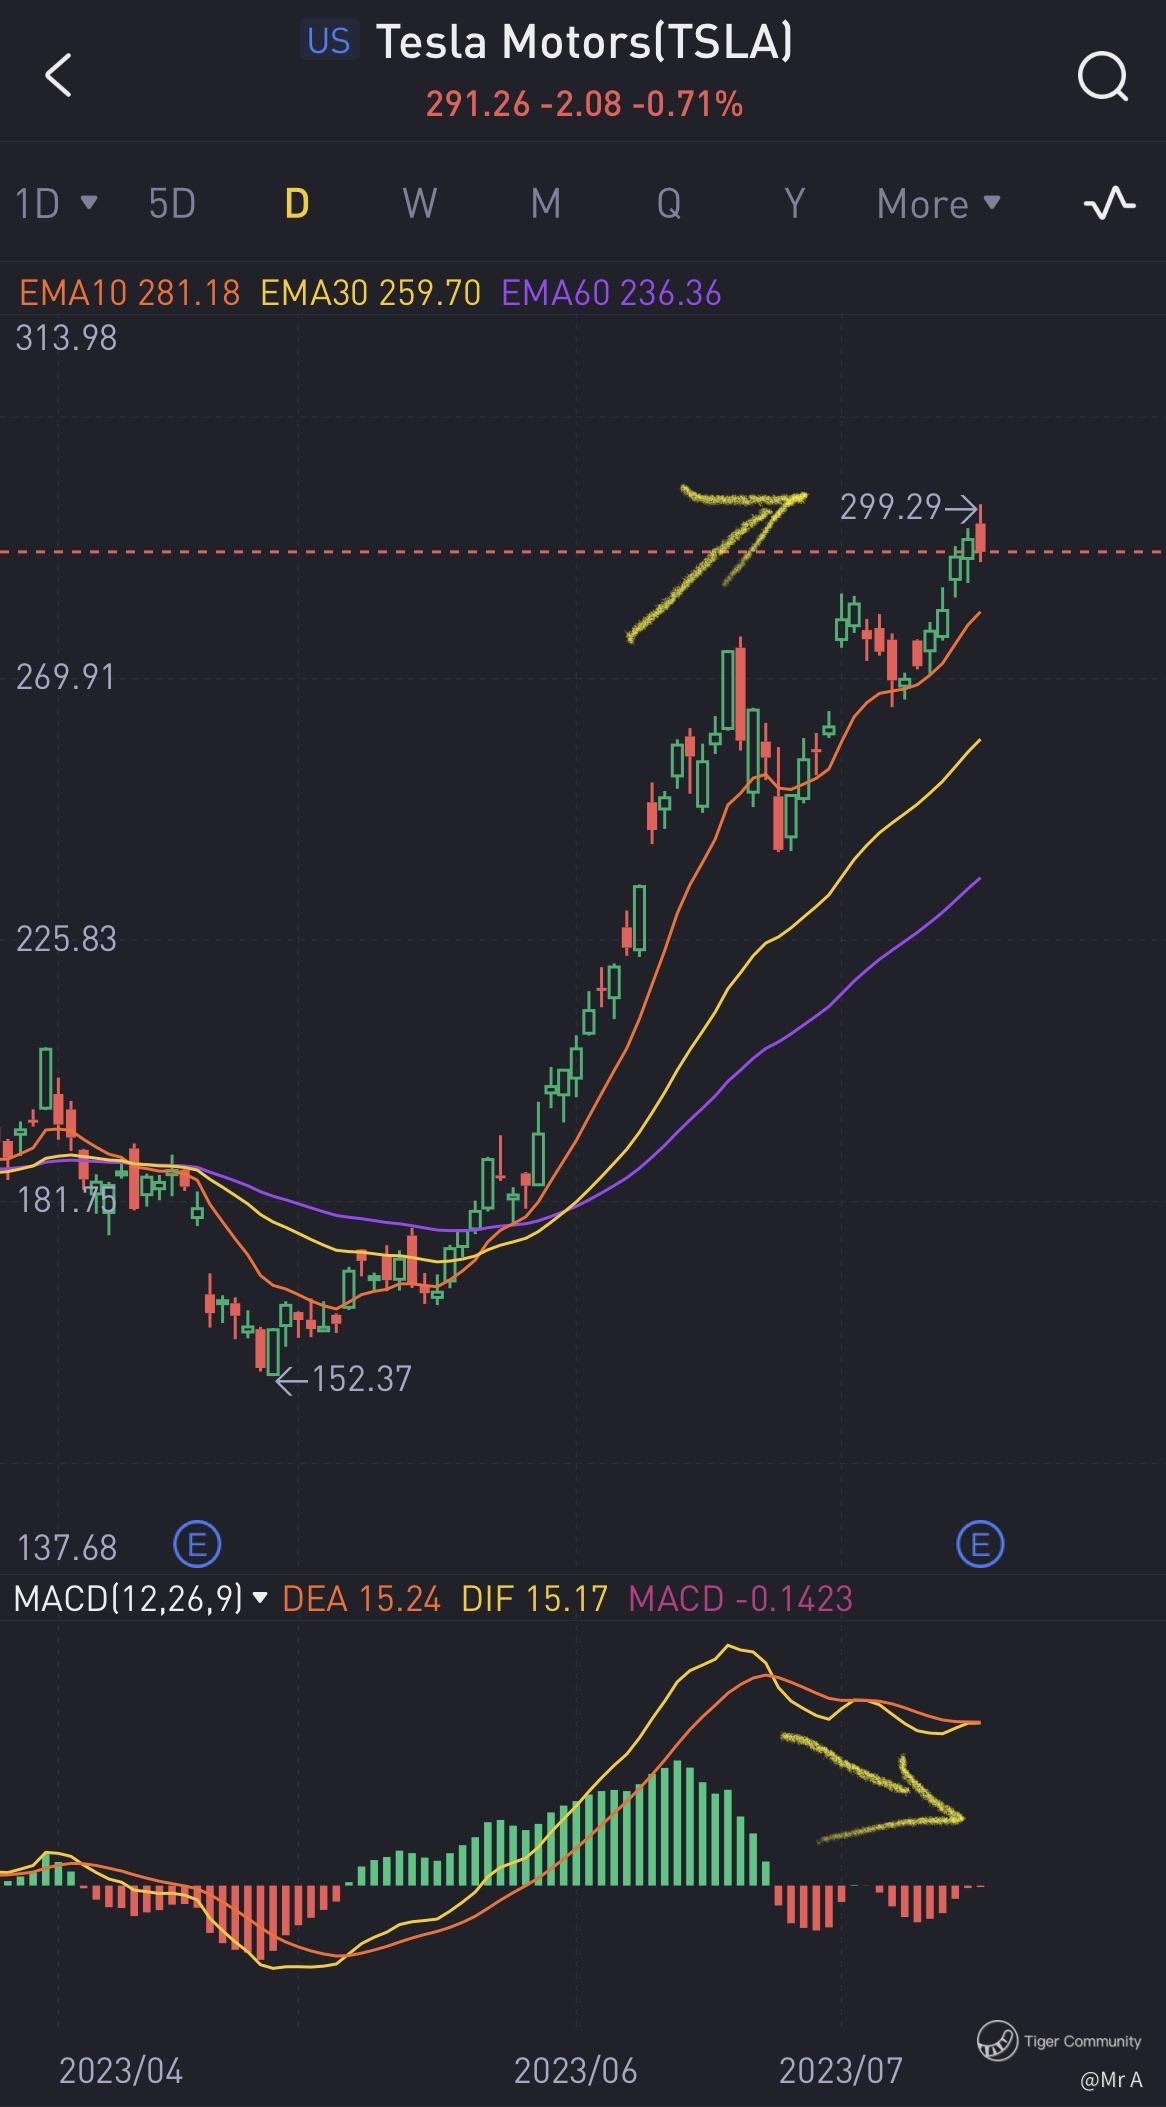Tap the 2023/04 date label

(x=121, y=2070)
